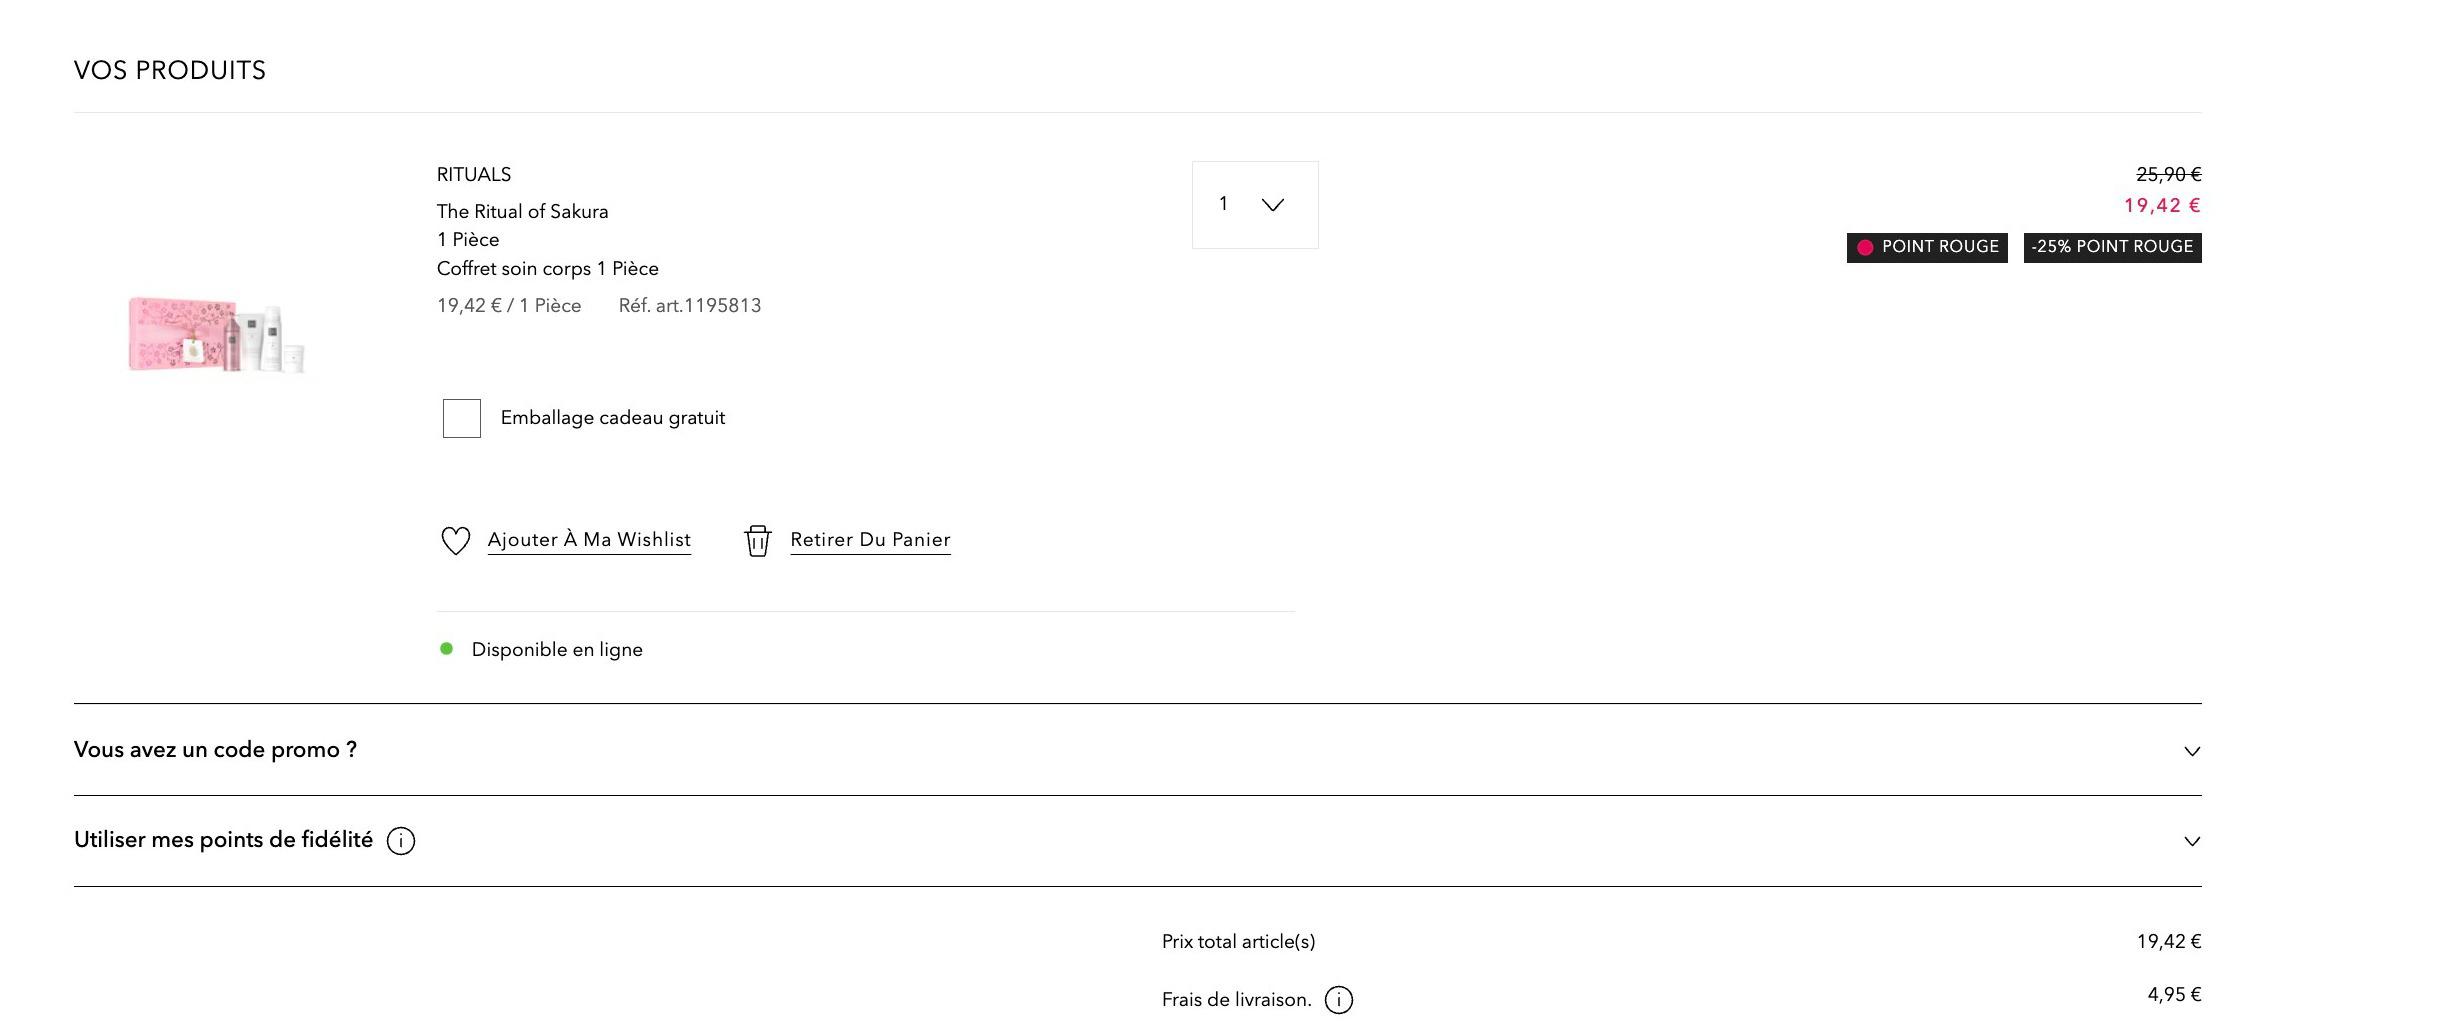Open loyalty points info icon

coord(401,841)
